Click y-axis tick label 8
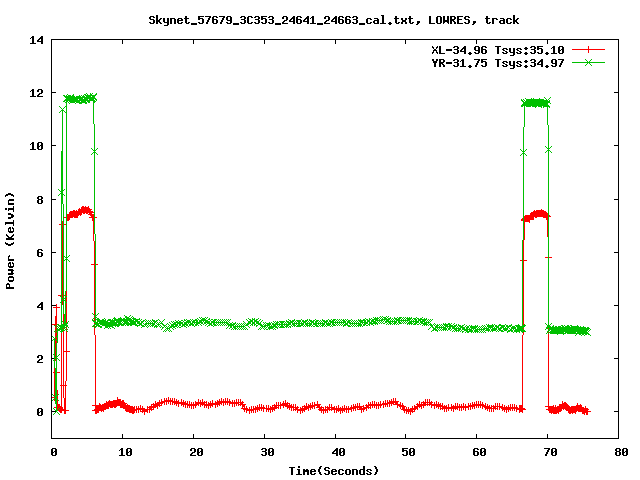This screenshot has width=640, height=480. (40, 200)
